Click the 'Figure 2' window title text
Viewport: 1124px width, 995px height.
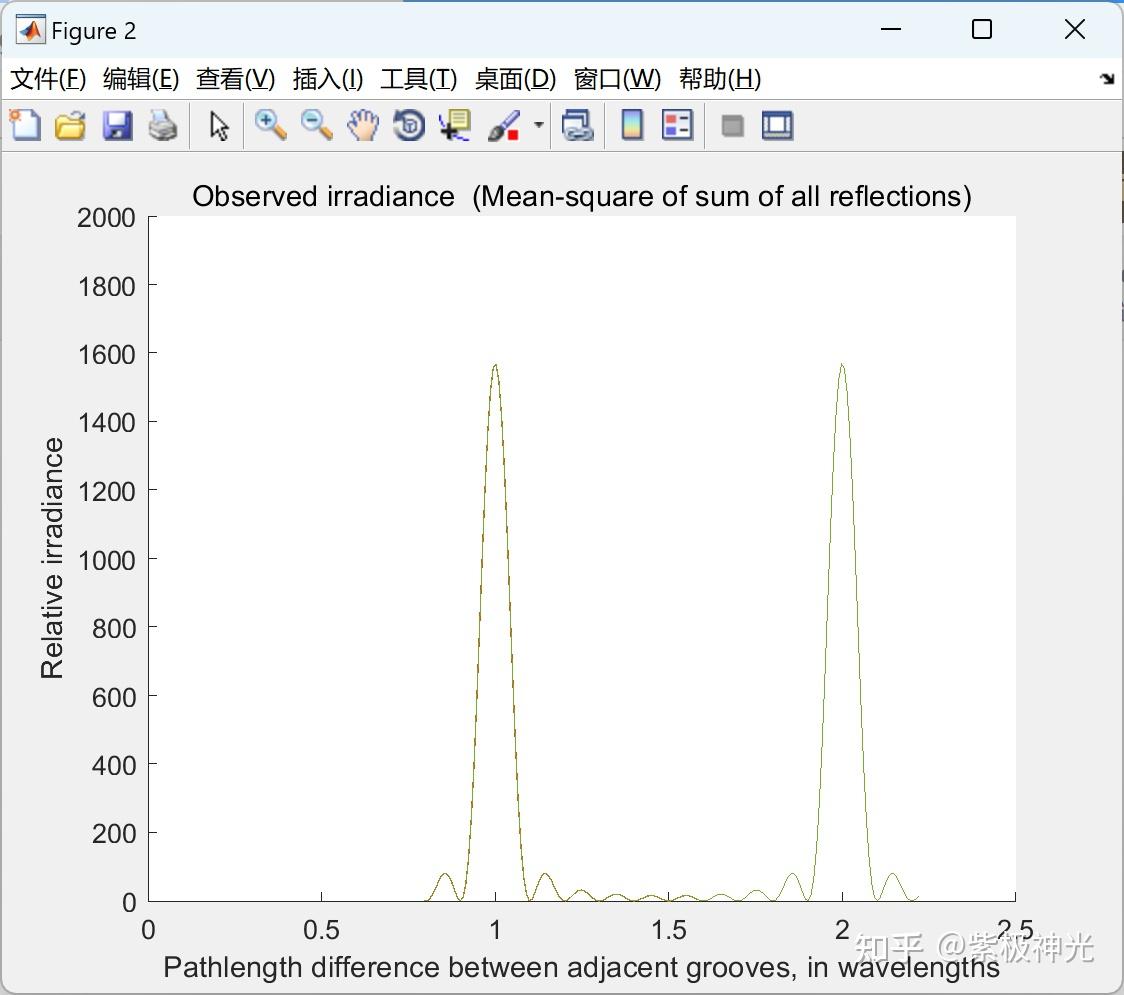coord(94,31)
